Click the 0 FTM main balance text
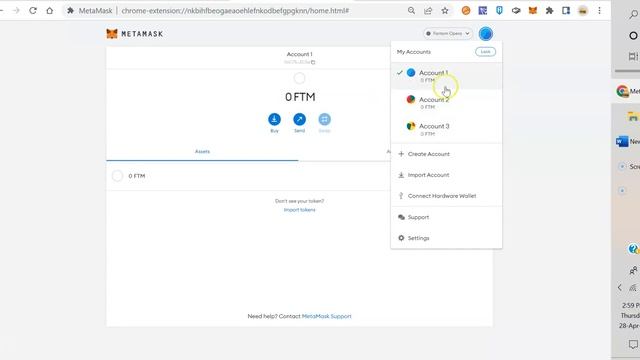This screenshot has height=360, width=640. [300, 97]
